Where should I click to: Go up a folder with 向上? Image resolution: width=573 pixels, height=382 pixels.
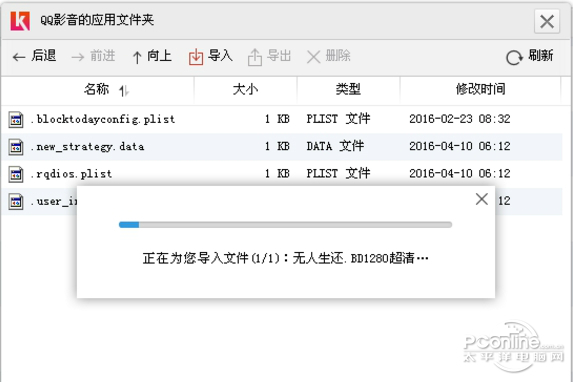point(152,56)
